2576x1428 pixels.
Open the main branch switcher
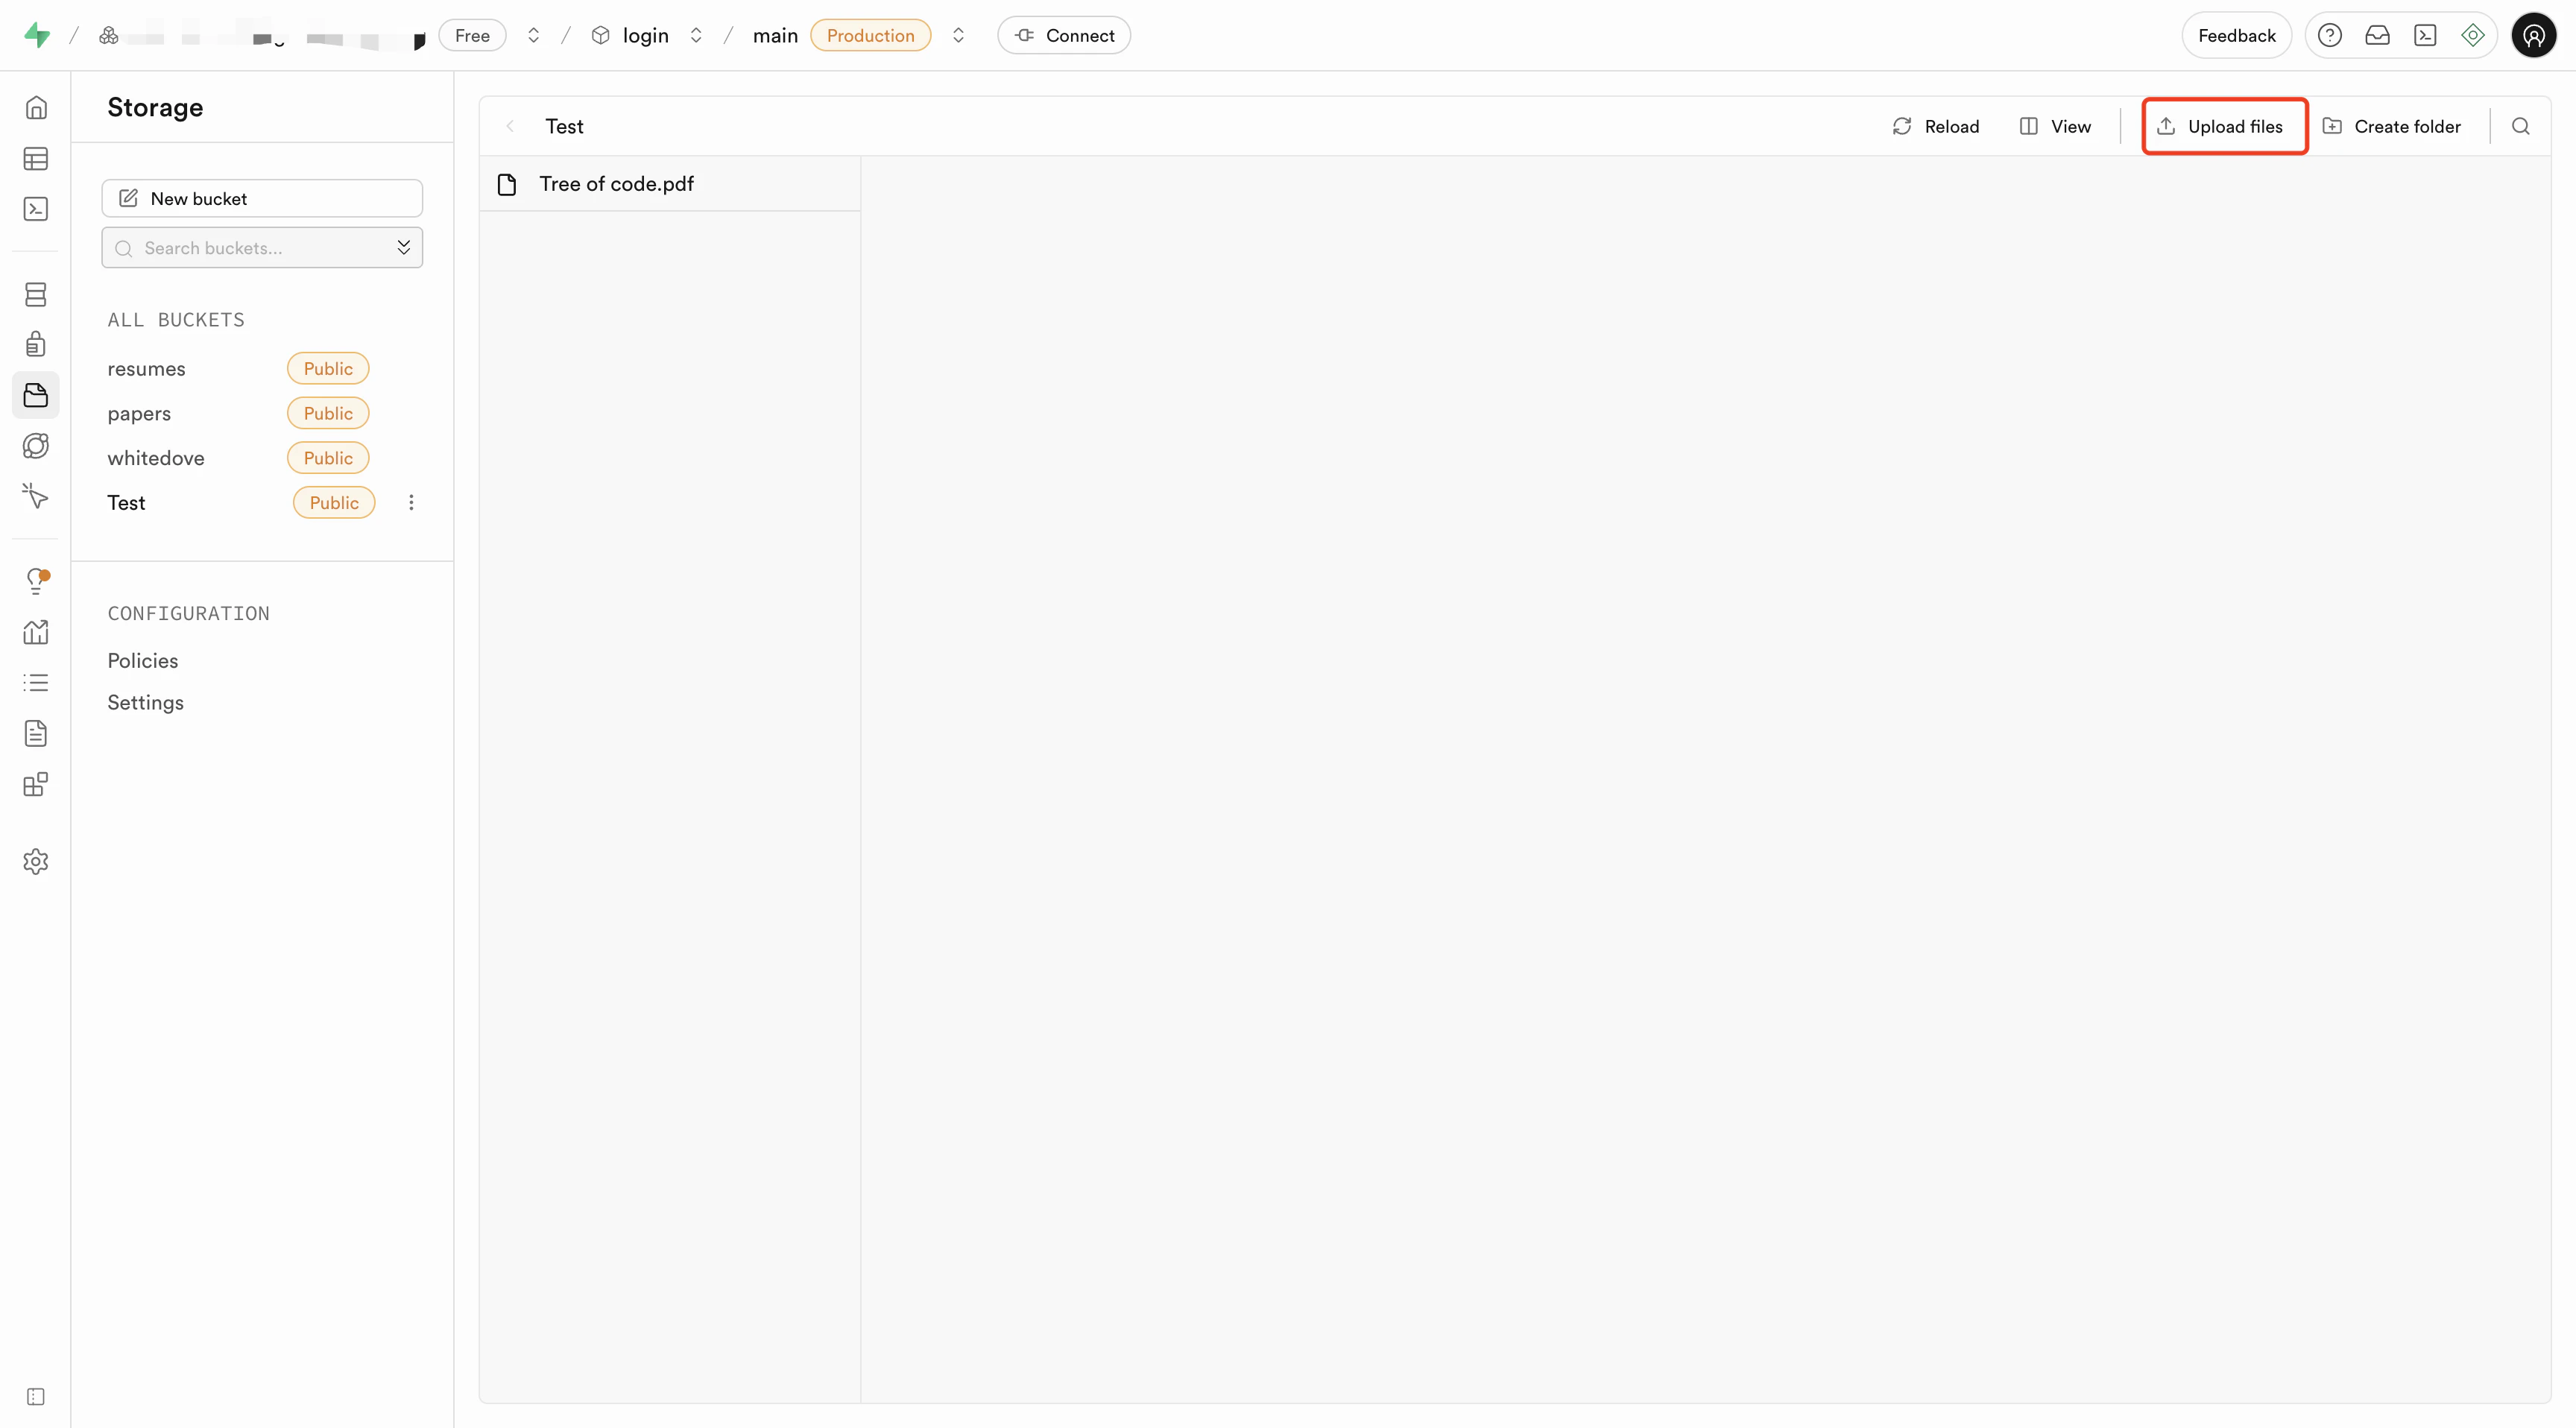point(958,36)
